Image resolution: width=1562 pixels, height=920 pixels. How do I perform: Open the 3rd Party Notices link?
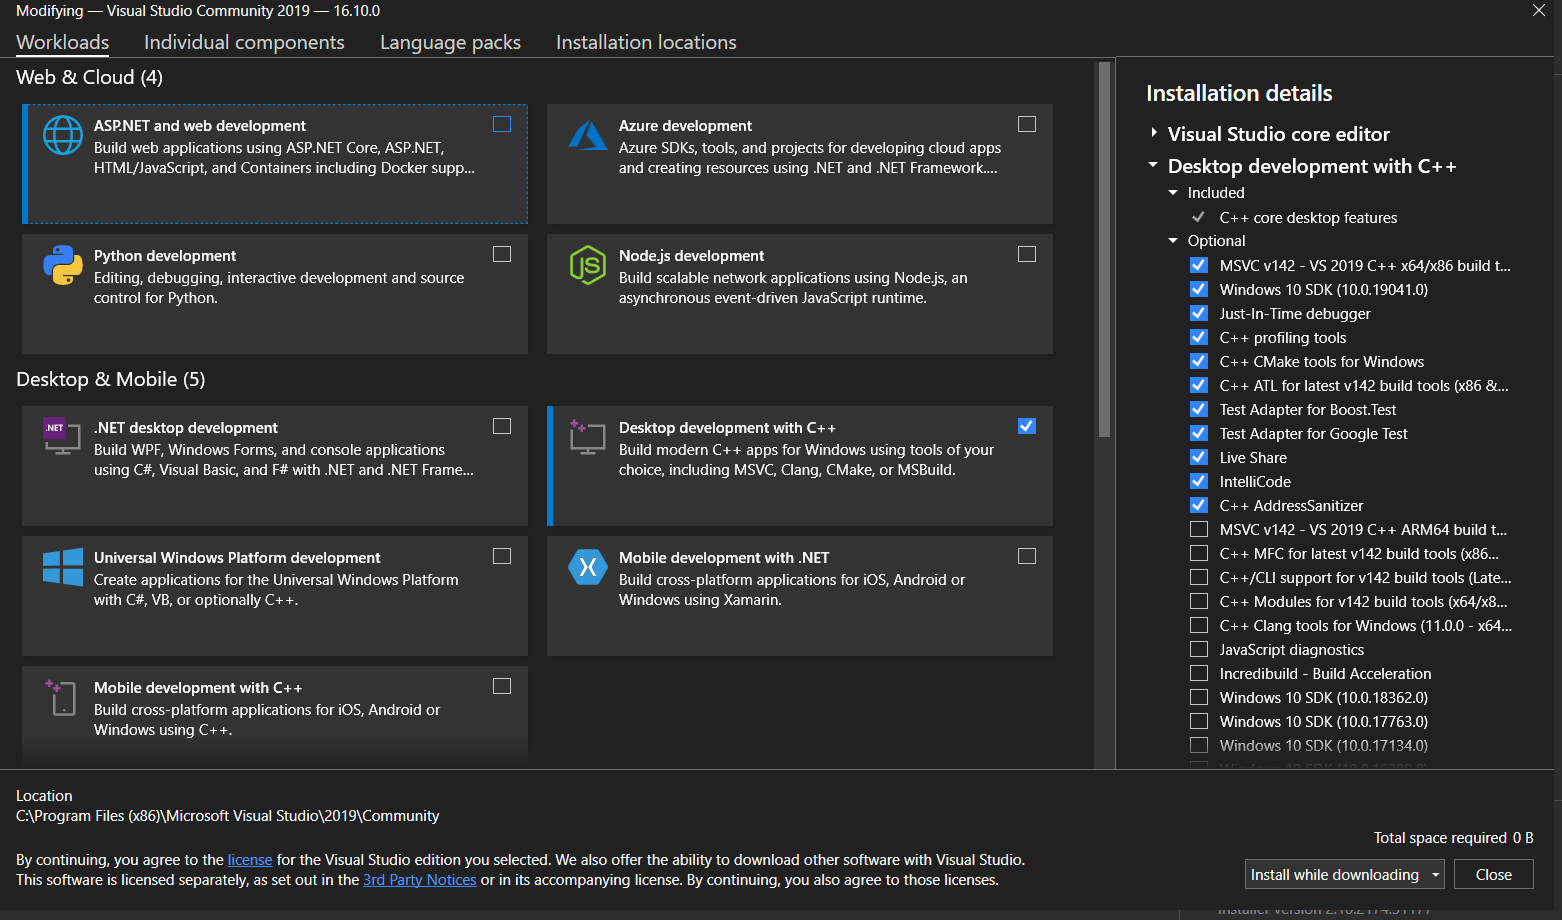[x=419, y=880]
